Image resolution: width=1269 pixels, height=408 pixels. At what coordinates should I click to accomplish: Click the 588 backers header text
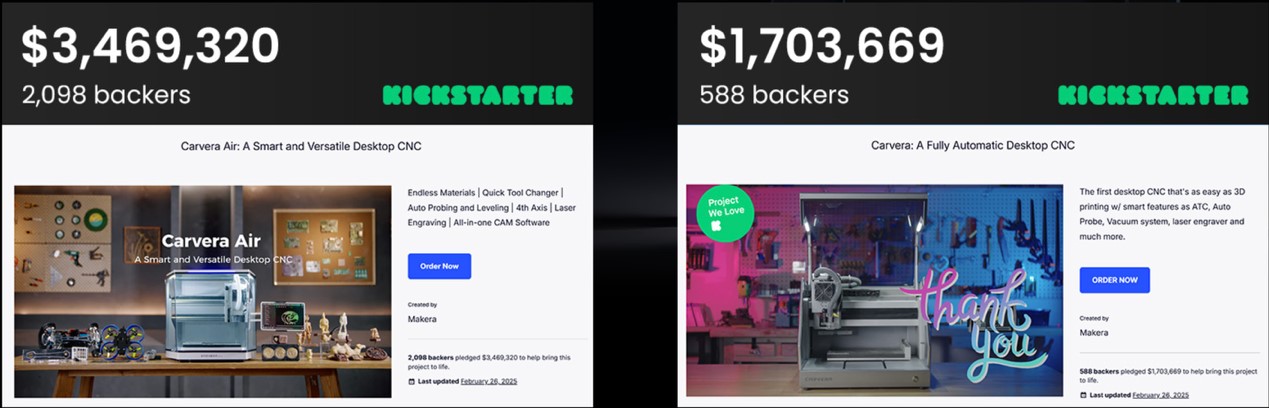(x=774, y=95)
